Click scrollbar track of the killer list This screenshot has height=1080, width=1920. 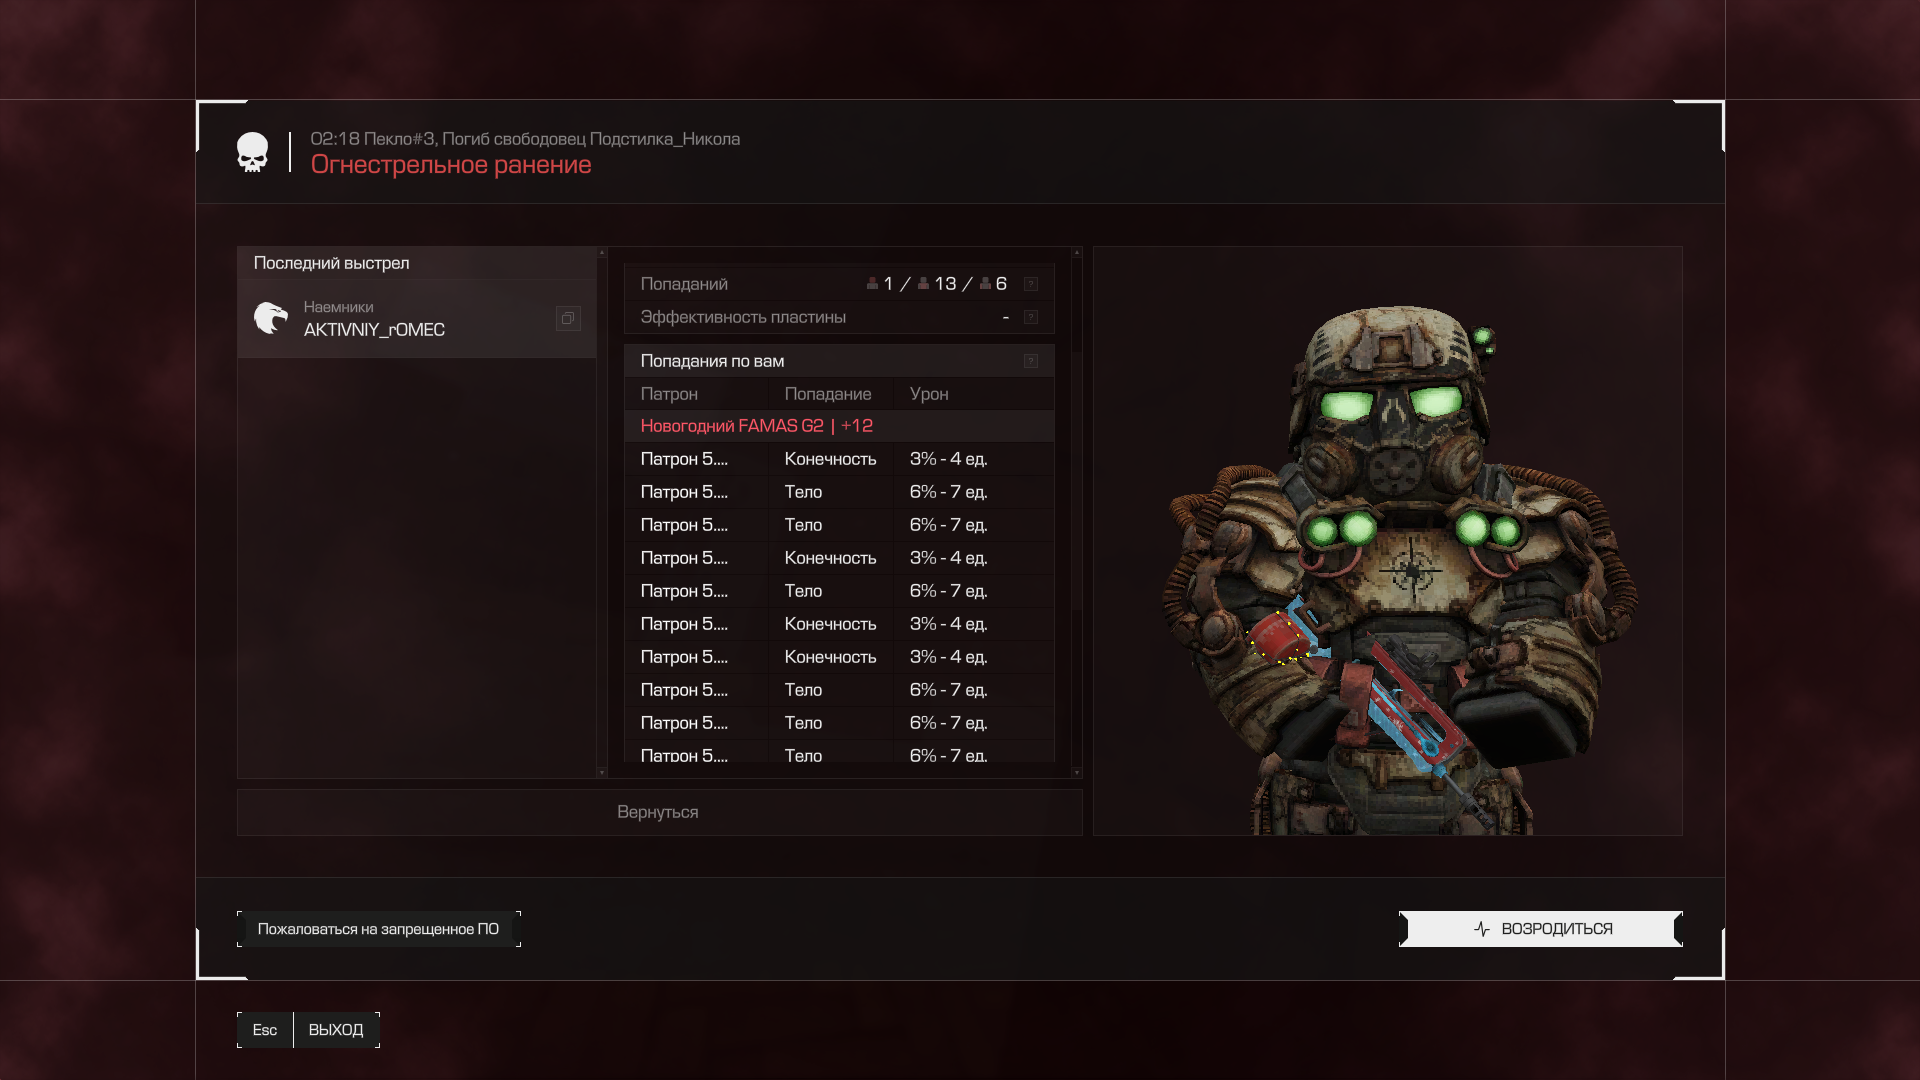point(602,512)
